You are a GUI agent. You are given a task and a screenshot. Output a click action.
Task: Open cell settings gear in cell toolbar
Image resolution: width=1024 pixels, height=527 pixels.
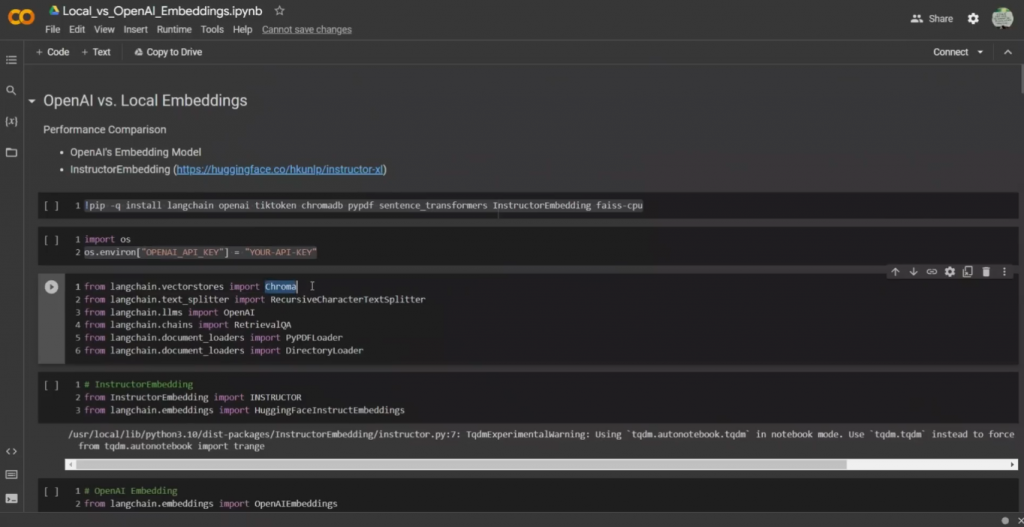coord(950,272)
